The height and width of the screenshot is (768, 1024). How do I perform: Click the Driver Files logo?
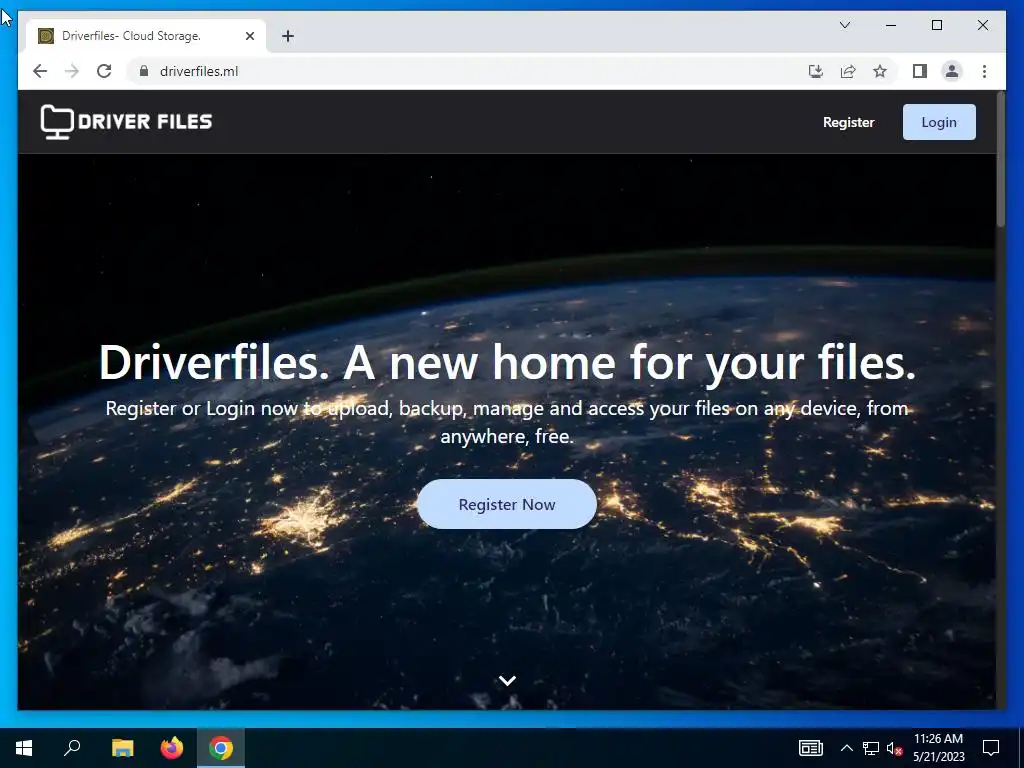(x=127, y=121)
